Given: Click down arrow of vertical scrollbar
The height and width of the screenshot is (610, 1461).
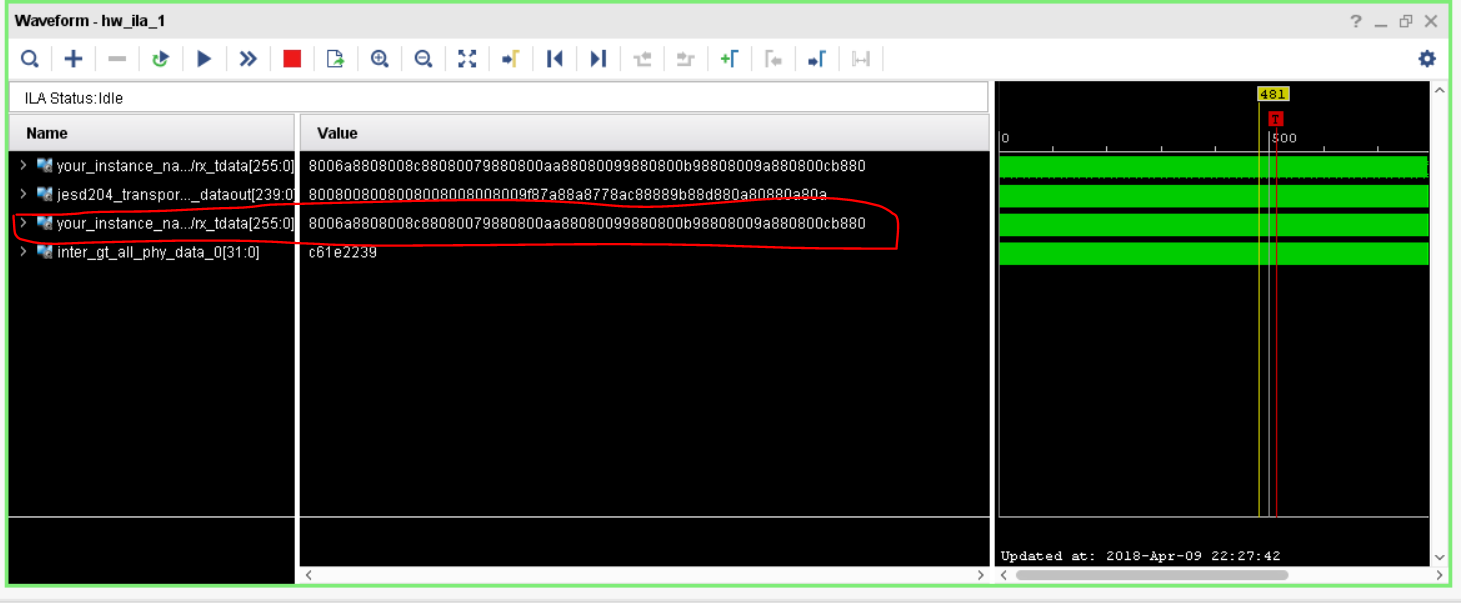Looking at the screenshot, I should coord(1440,558).
